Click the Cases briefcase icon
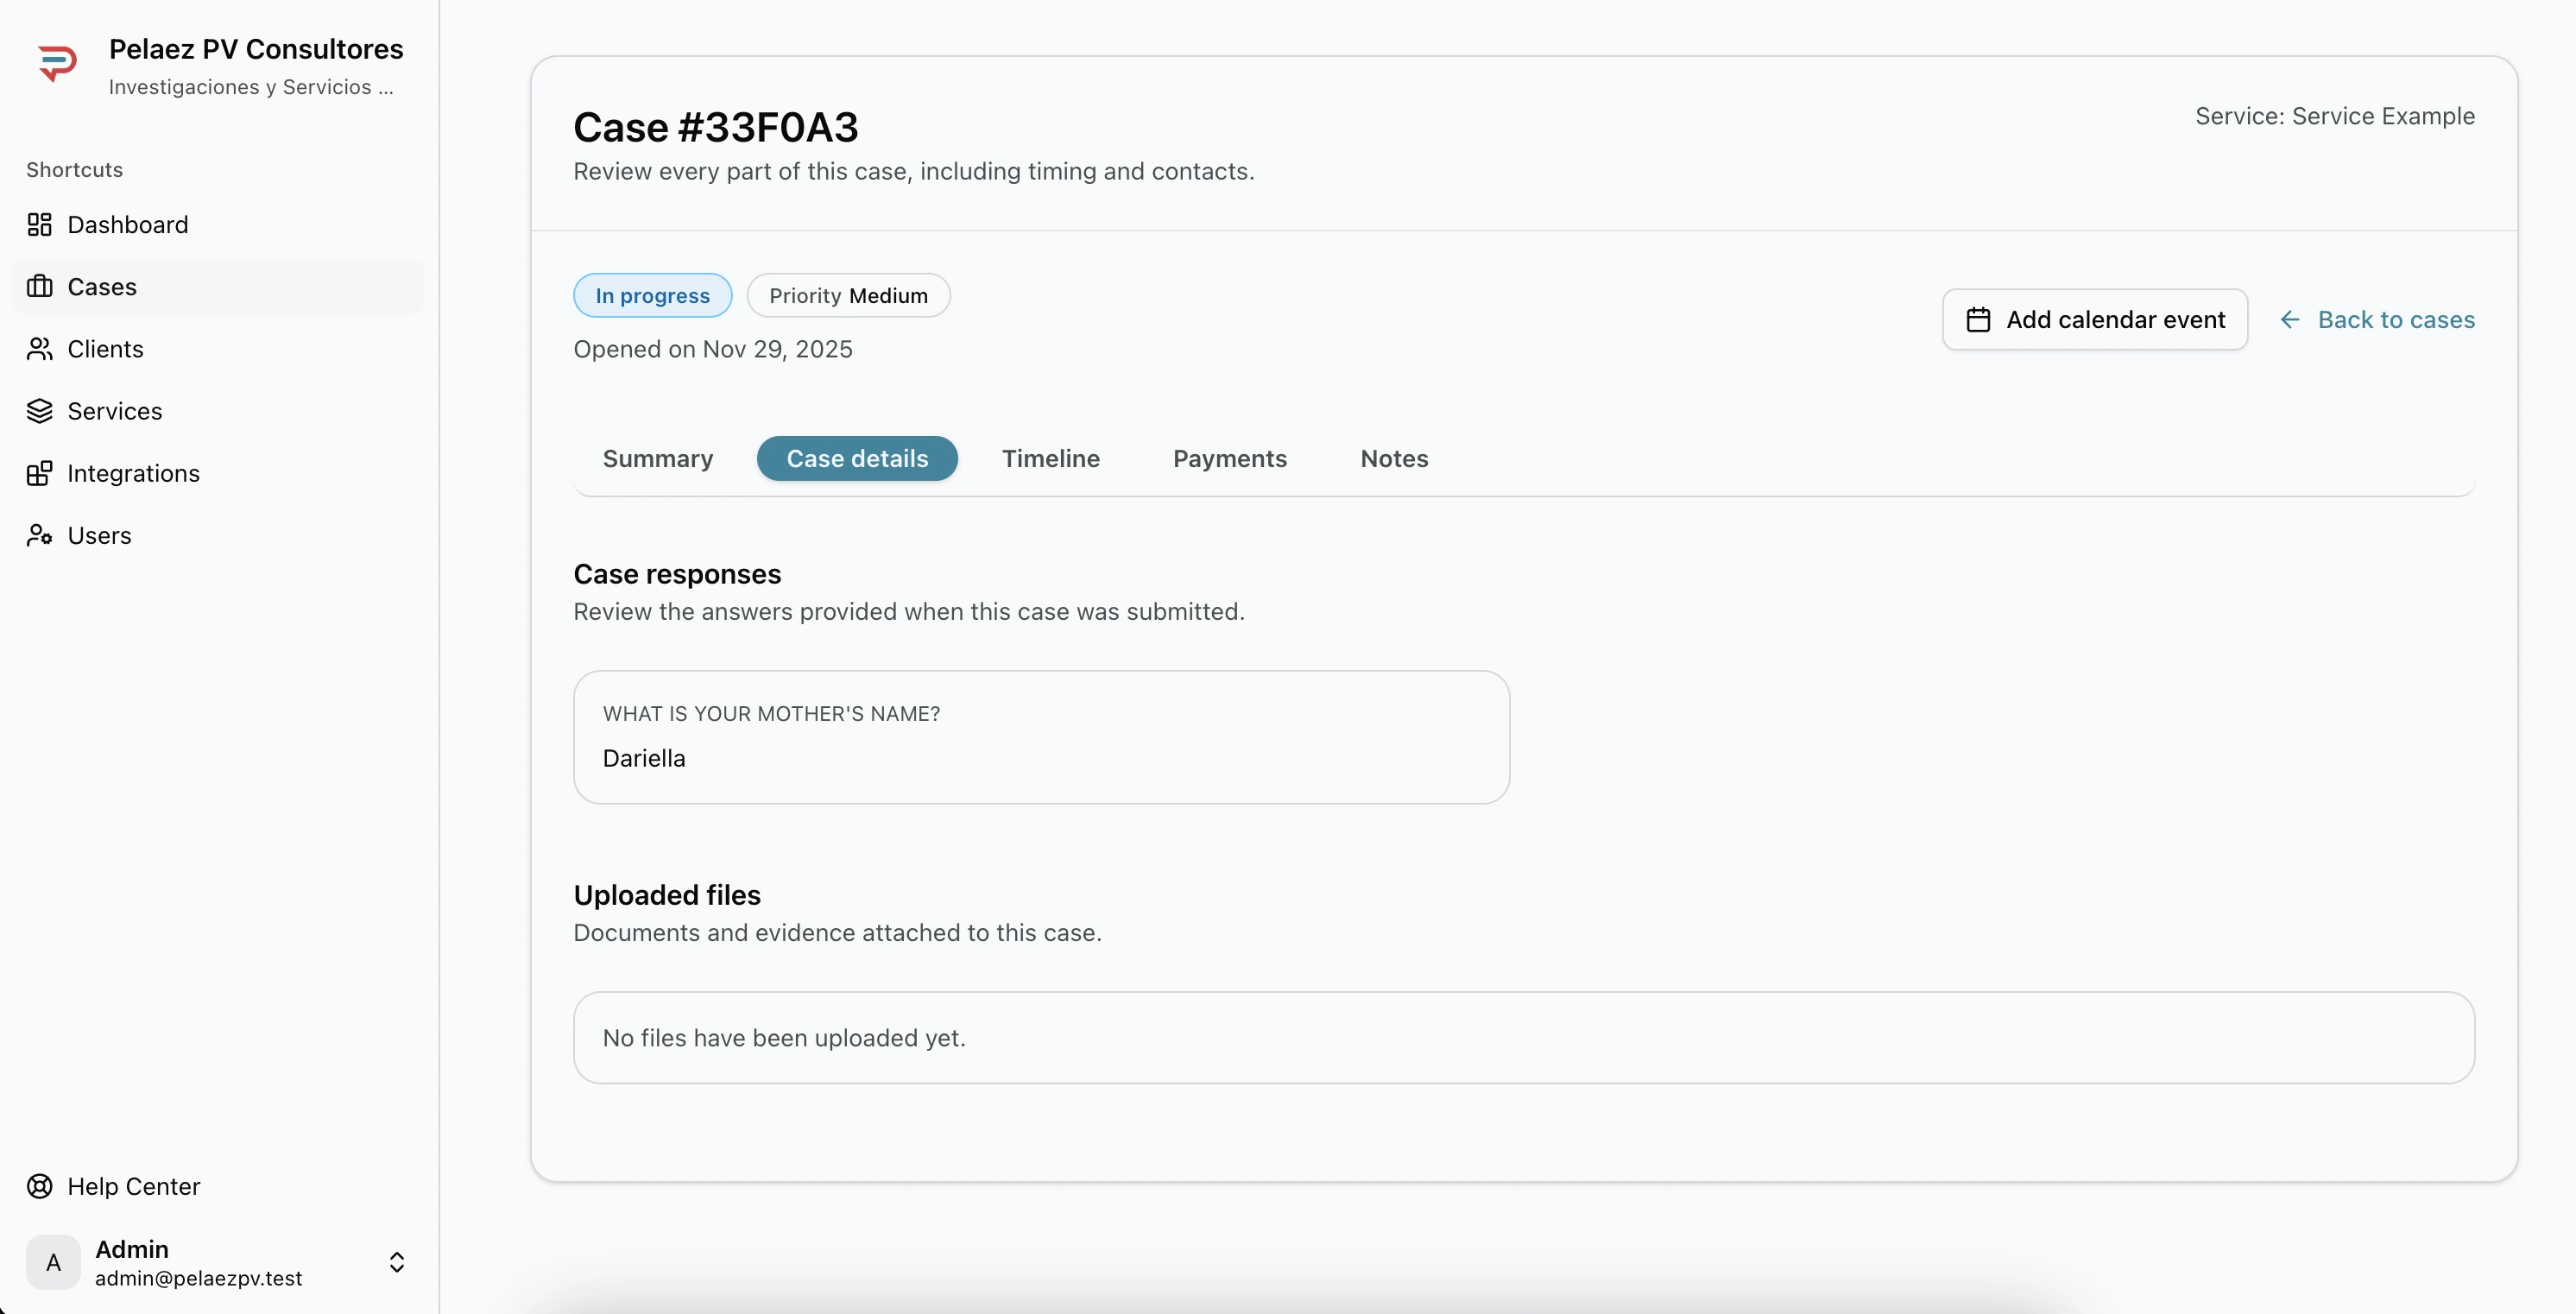2576x1314 pixels. pyautogui.click(x=40, y=287)
